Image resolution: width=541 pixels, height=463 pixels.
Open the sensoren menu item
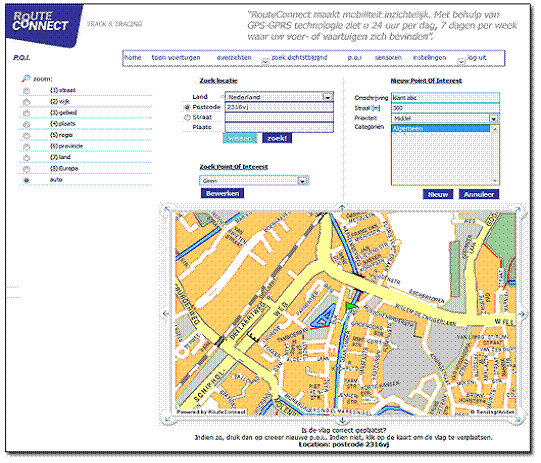tap(388, 58)
